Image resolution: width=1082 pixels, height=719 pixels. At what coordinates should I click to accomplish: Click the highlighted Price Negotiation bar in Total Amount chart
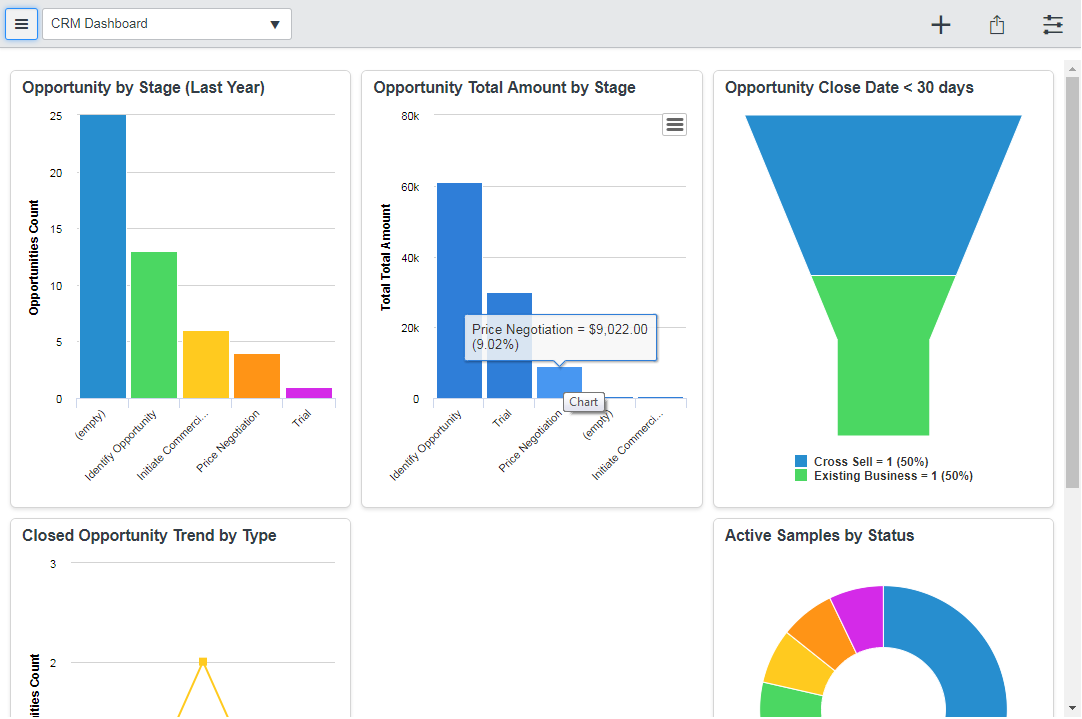[560, 382]
